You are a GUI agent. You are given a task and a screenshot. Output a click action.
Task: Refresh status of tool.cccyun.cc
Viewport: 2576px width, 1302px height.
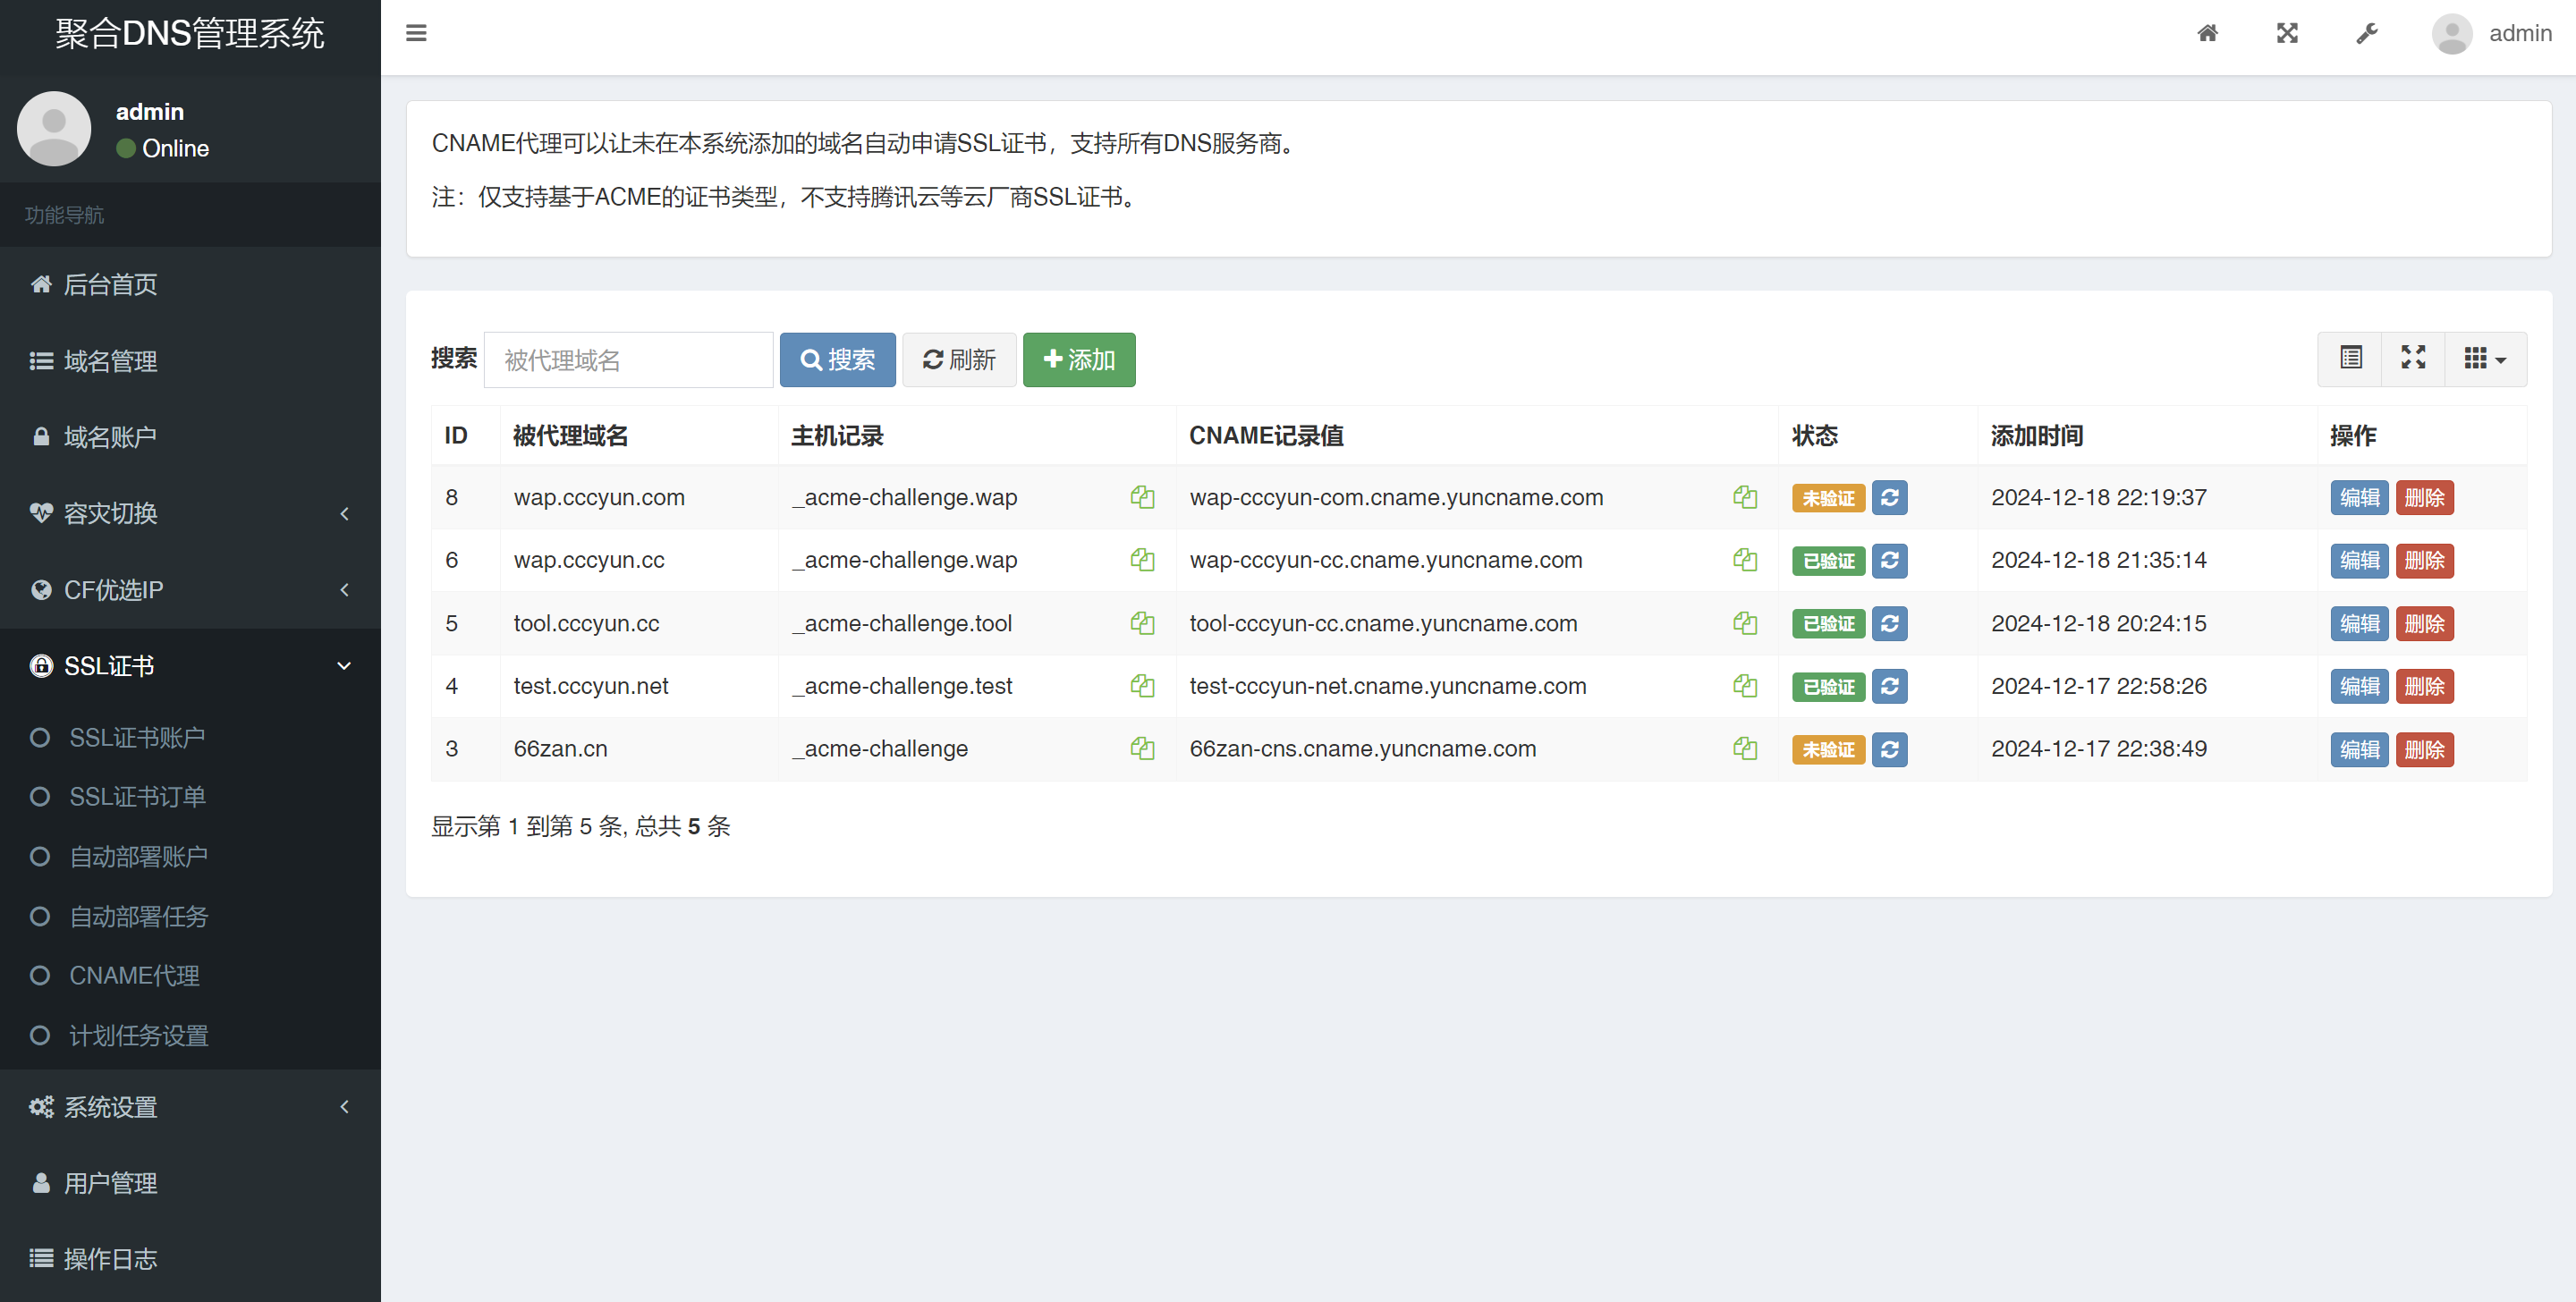1889,623
